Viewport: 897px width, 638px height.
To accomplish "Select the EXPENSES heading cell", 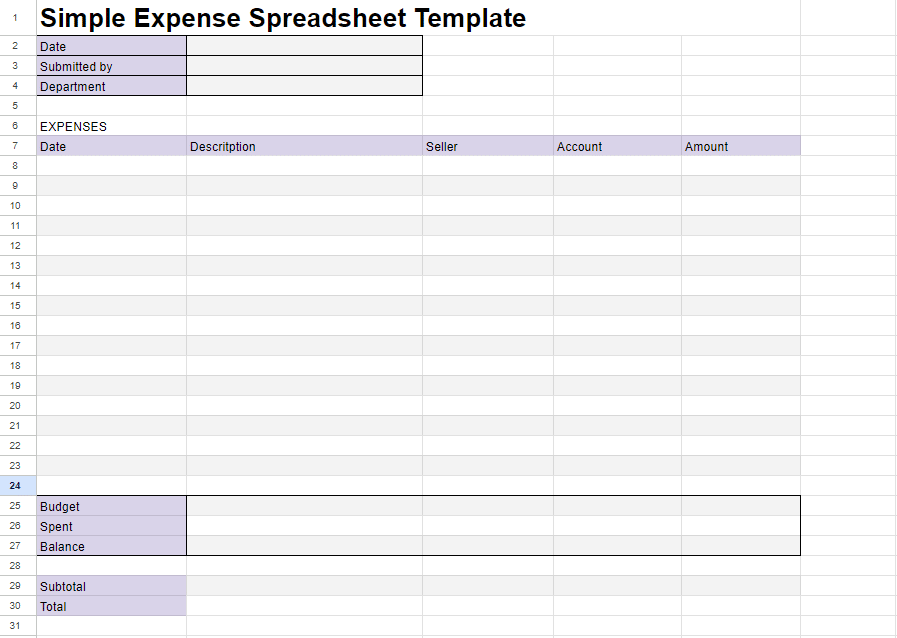I will pos(112,126).
